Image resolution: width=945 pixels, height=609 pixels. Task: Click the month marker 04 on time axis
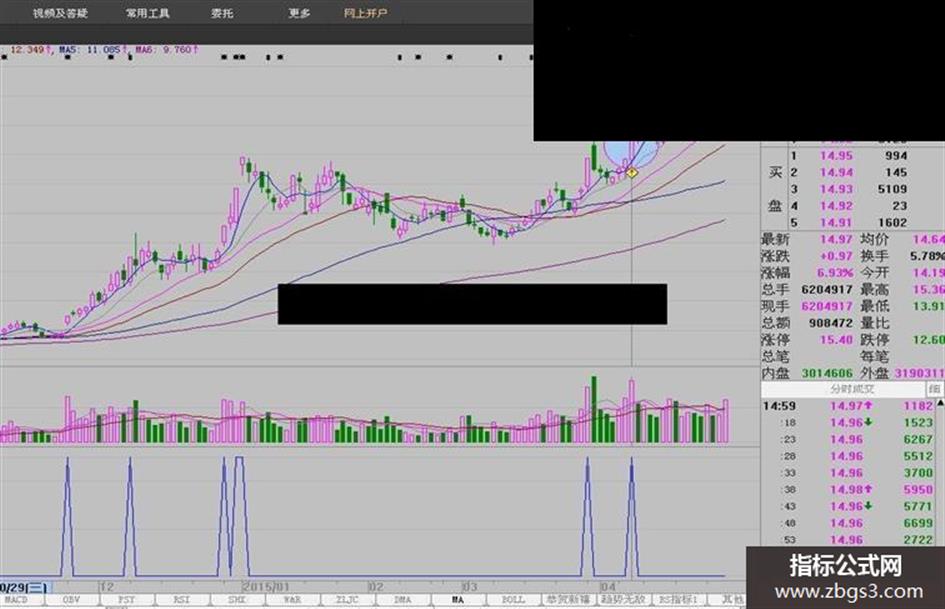(608, 587)
